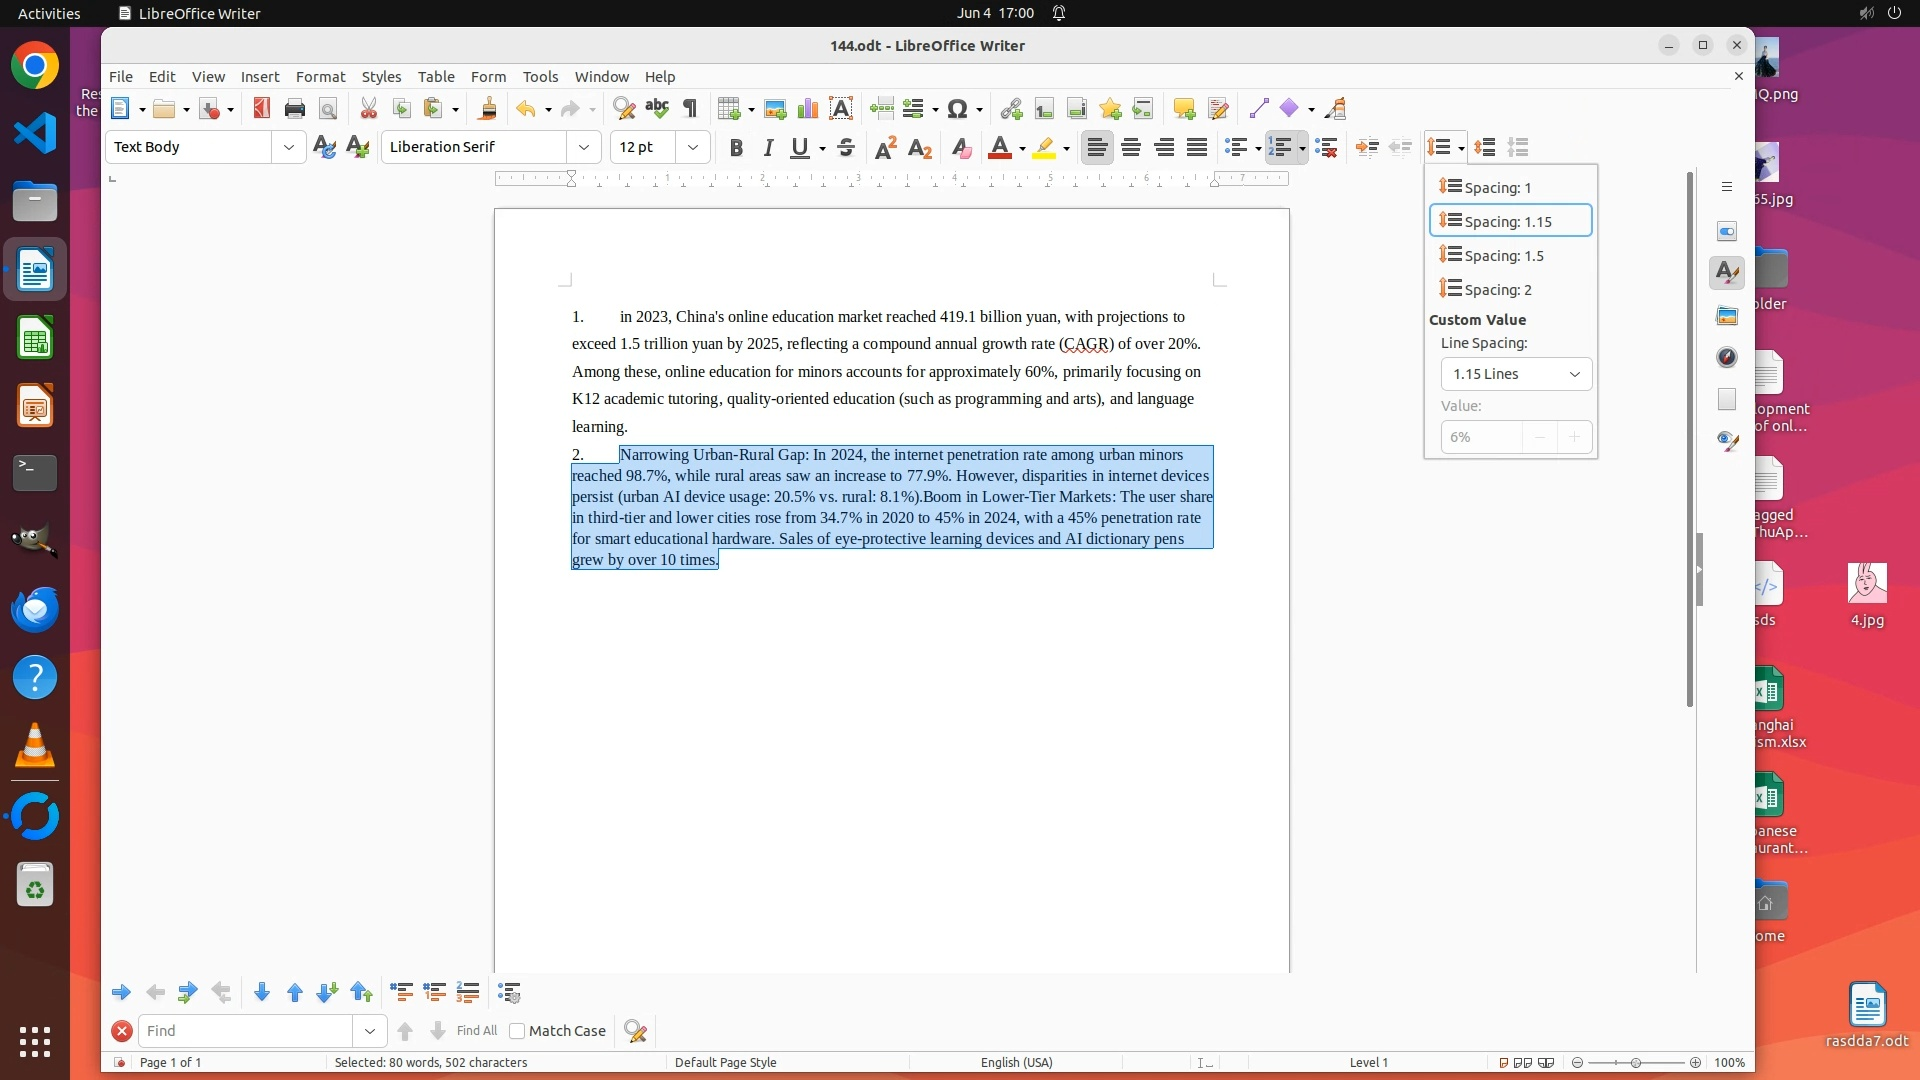Image resolution: width=1920 pixels, height=1080 pixels.
Task: Open the Format menu
Action: tap(320, 77)
